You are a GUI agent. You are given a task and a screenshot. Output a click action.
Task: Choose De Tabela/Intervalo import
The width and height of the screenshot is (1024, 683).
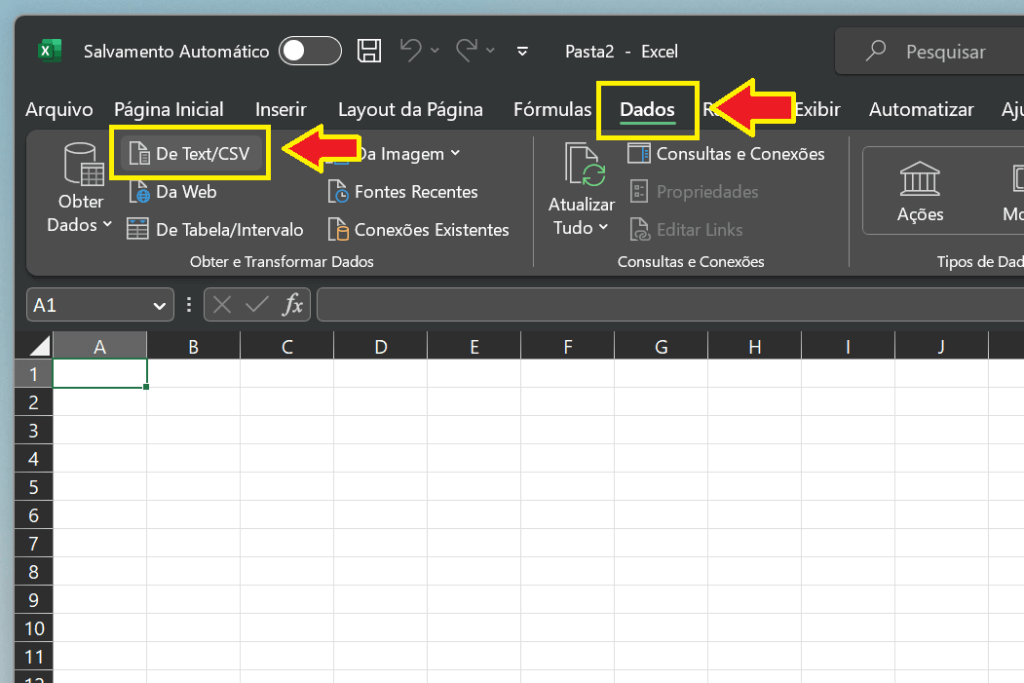click(x=215, y=229)
